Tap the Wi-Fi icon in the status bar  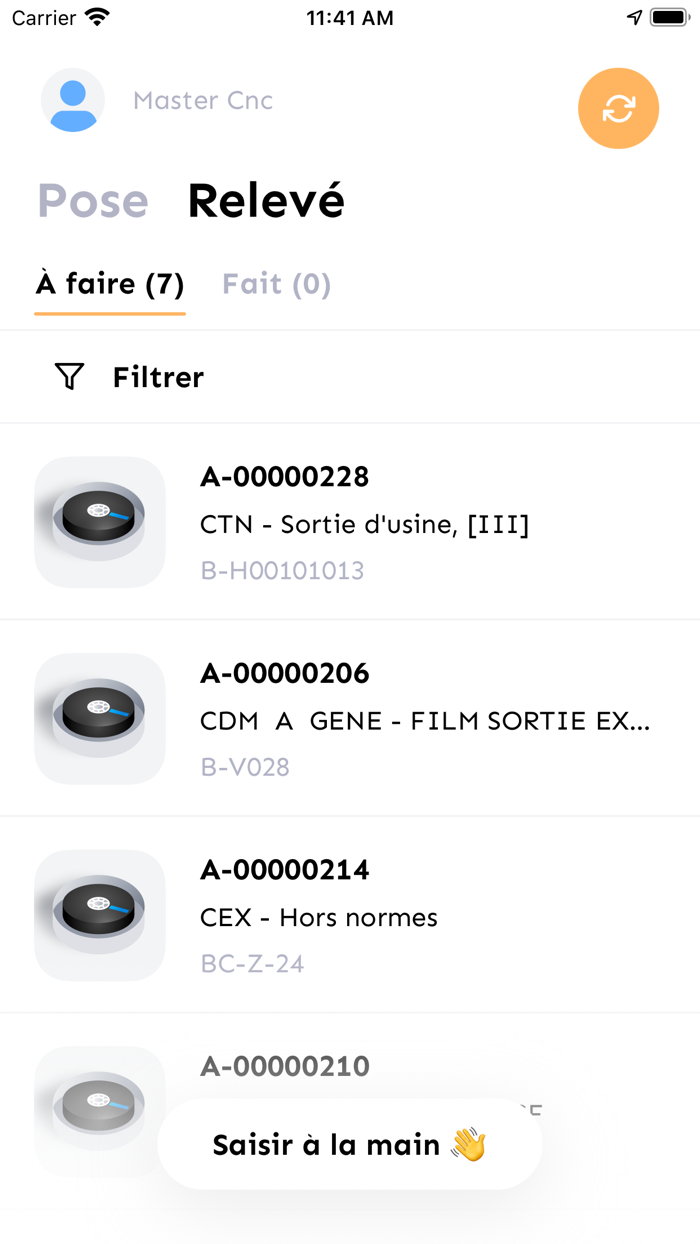point(93,16)
